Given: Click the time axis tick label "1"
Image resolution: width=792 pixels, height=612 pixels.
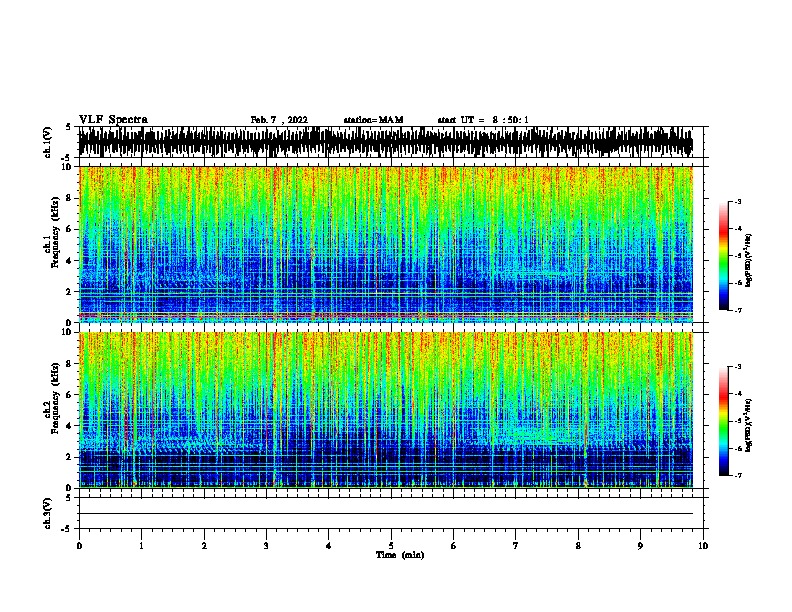Looking at the screenshot, I should 141,546.
